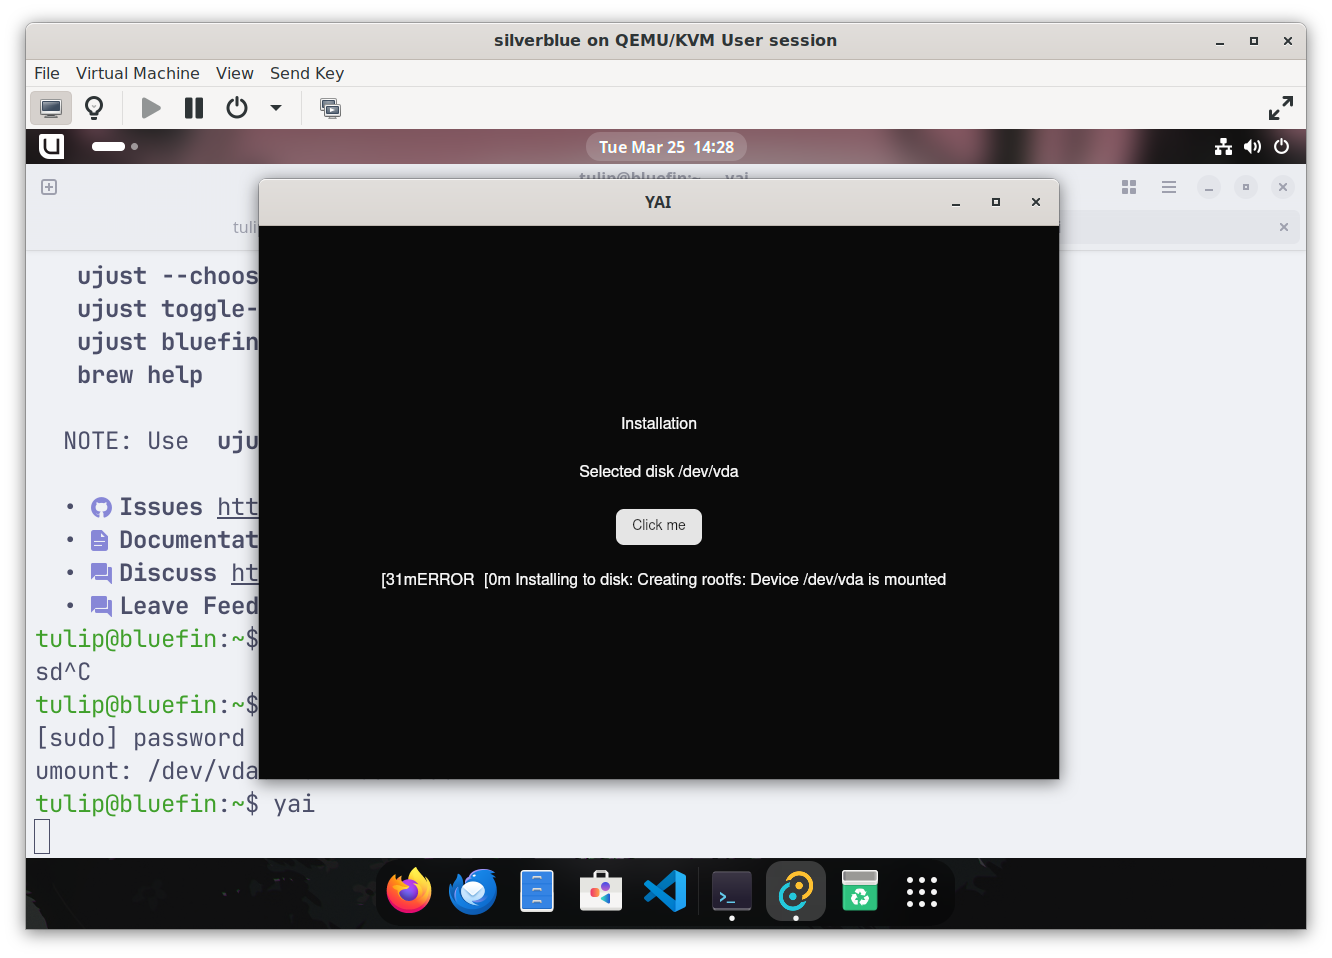
Task: Click the ERROR installing to disk message
Action: coord(663,580)
